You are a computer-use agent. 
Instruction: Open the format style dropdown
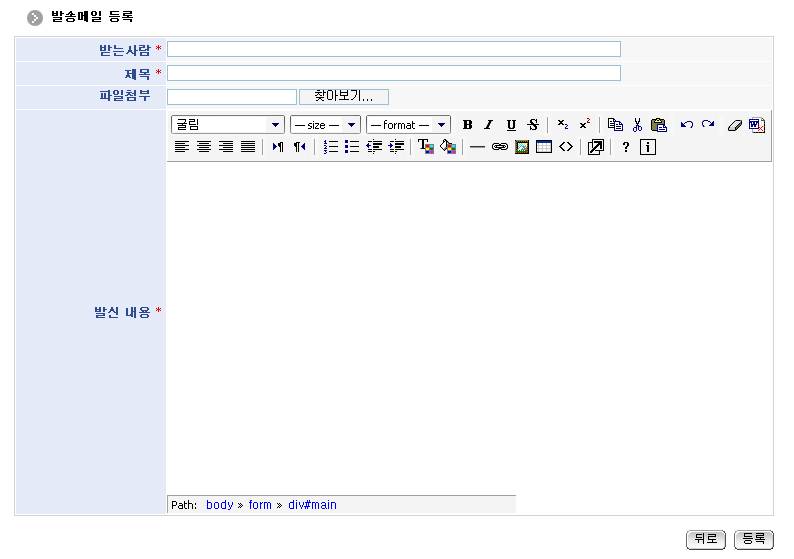(408, 125)
